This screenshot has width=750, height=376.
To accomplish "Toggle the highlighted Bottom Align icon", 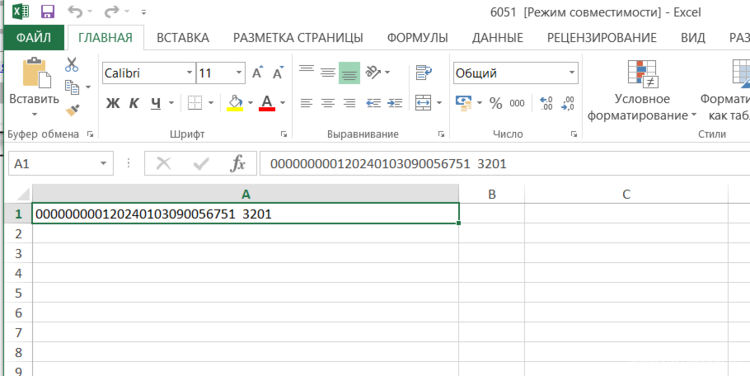I will (x=350, y=73).
